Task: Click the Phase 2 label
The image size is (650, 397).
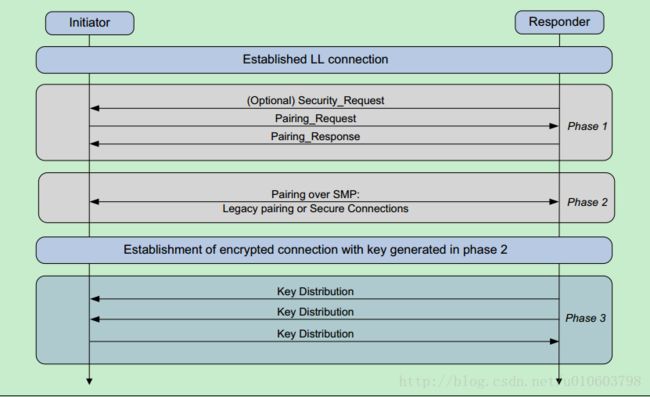Action: coord(587,202)
